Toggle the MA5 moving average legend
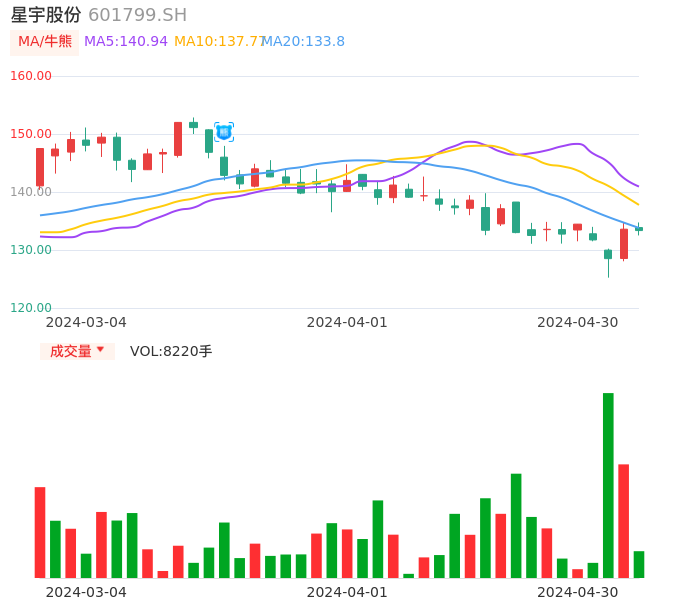This screenshot has height=606, width=686. point(126,42)
